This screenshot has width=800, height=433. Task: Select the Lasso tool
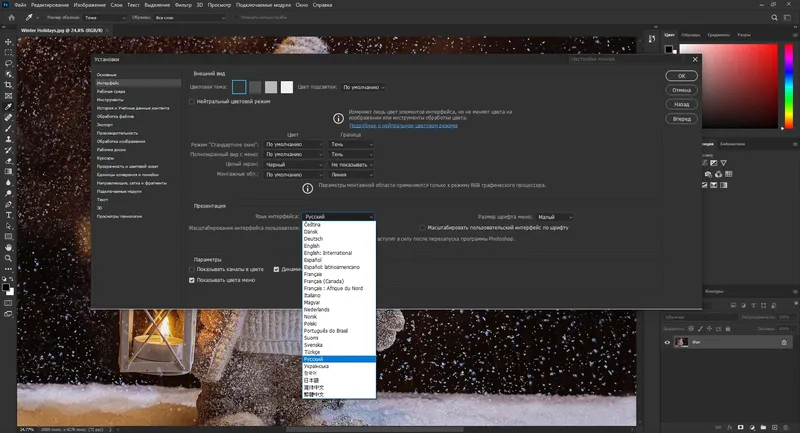pos(8,63)
